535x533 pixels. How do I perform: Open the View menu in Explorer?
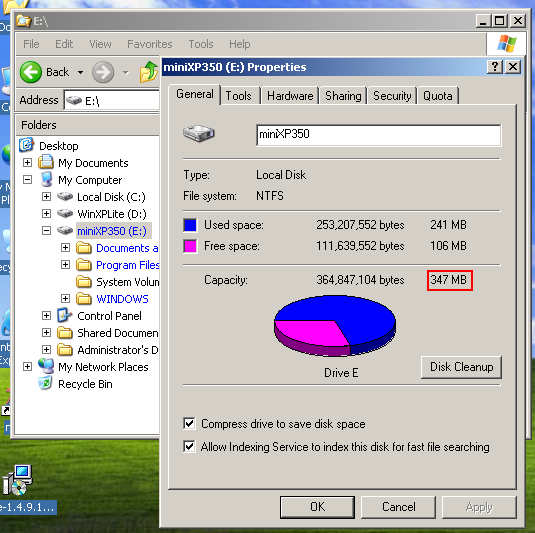point(100,44)
